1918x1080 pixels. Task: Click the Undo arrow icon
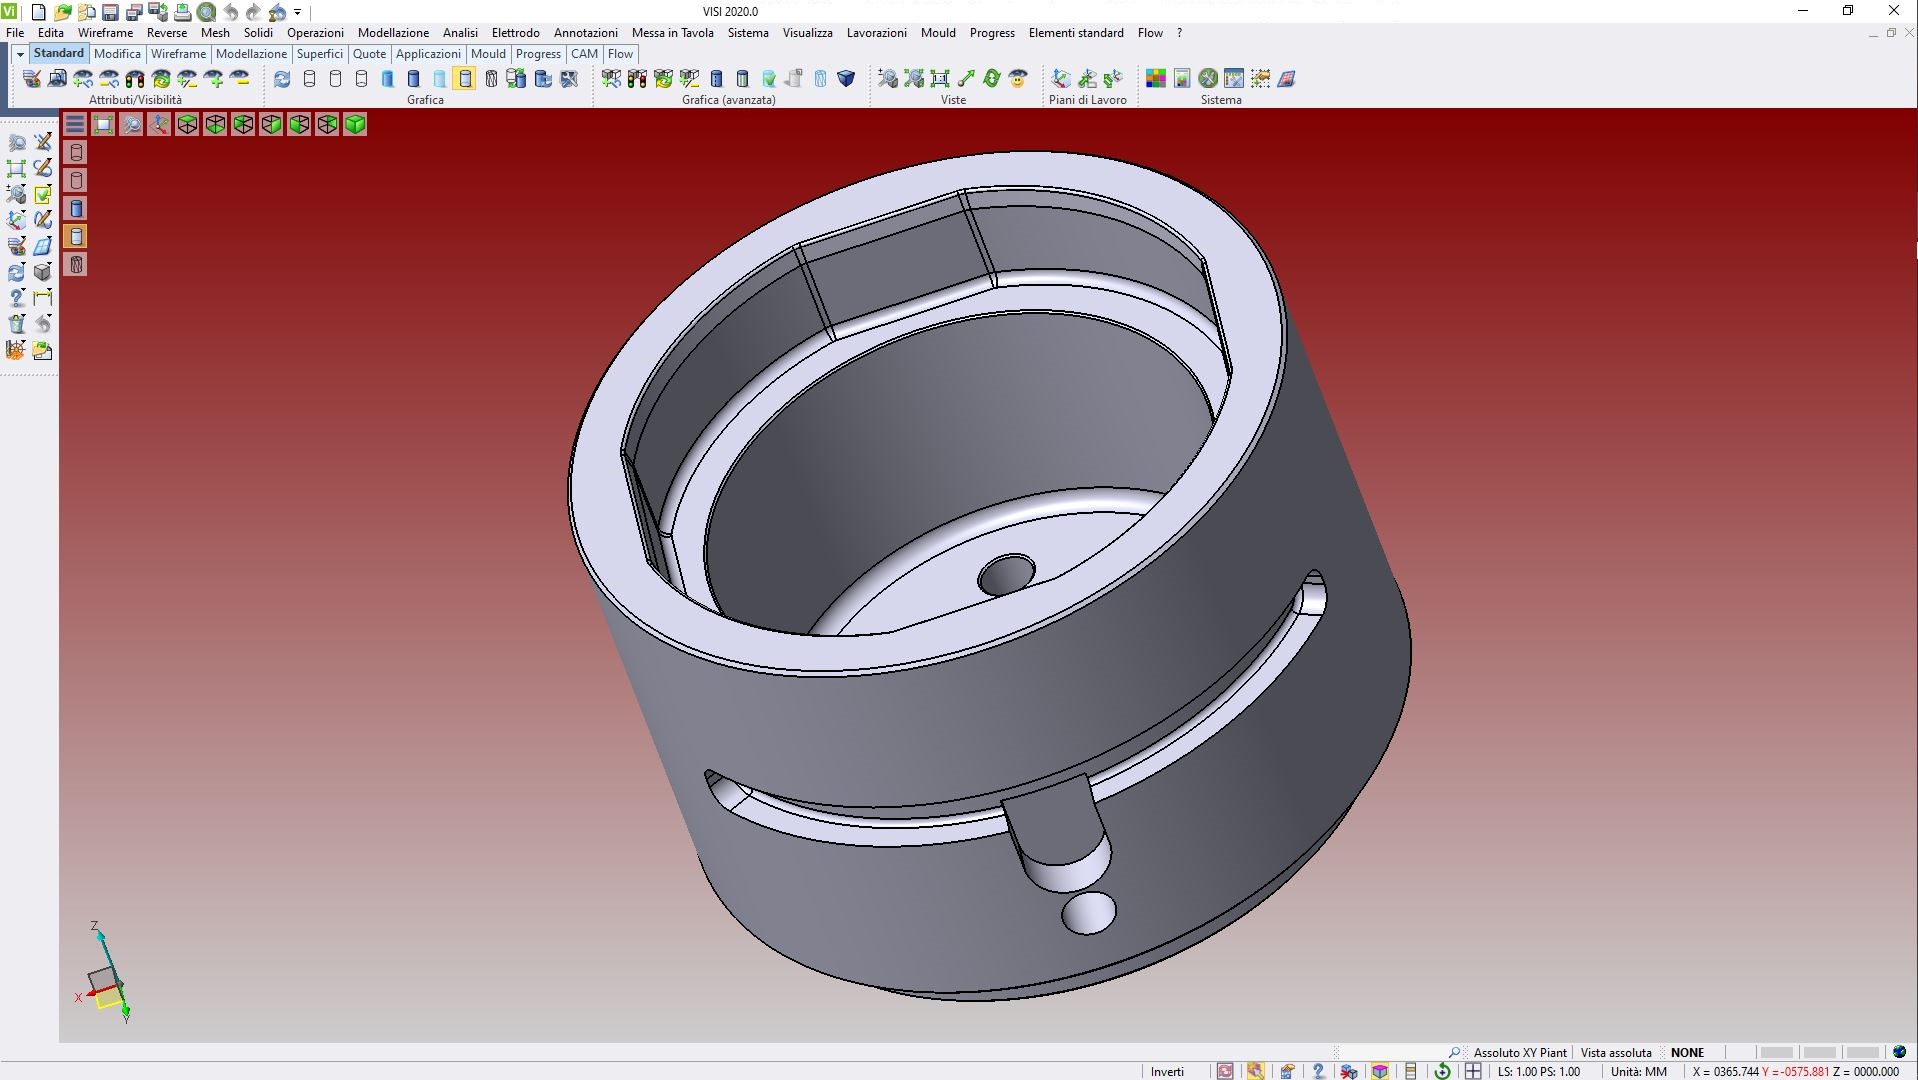click(231, 12)
